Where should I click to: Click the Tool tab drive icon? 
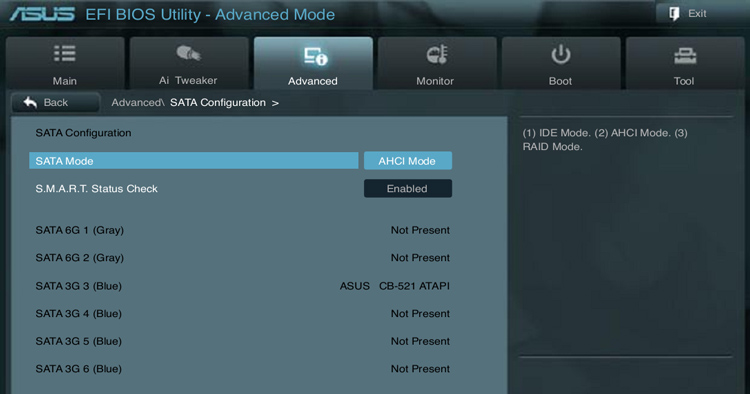click(685, 56)
